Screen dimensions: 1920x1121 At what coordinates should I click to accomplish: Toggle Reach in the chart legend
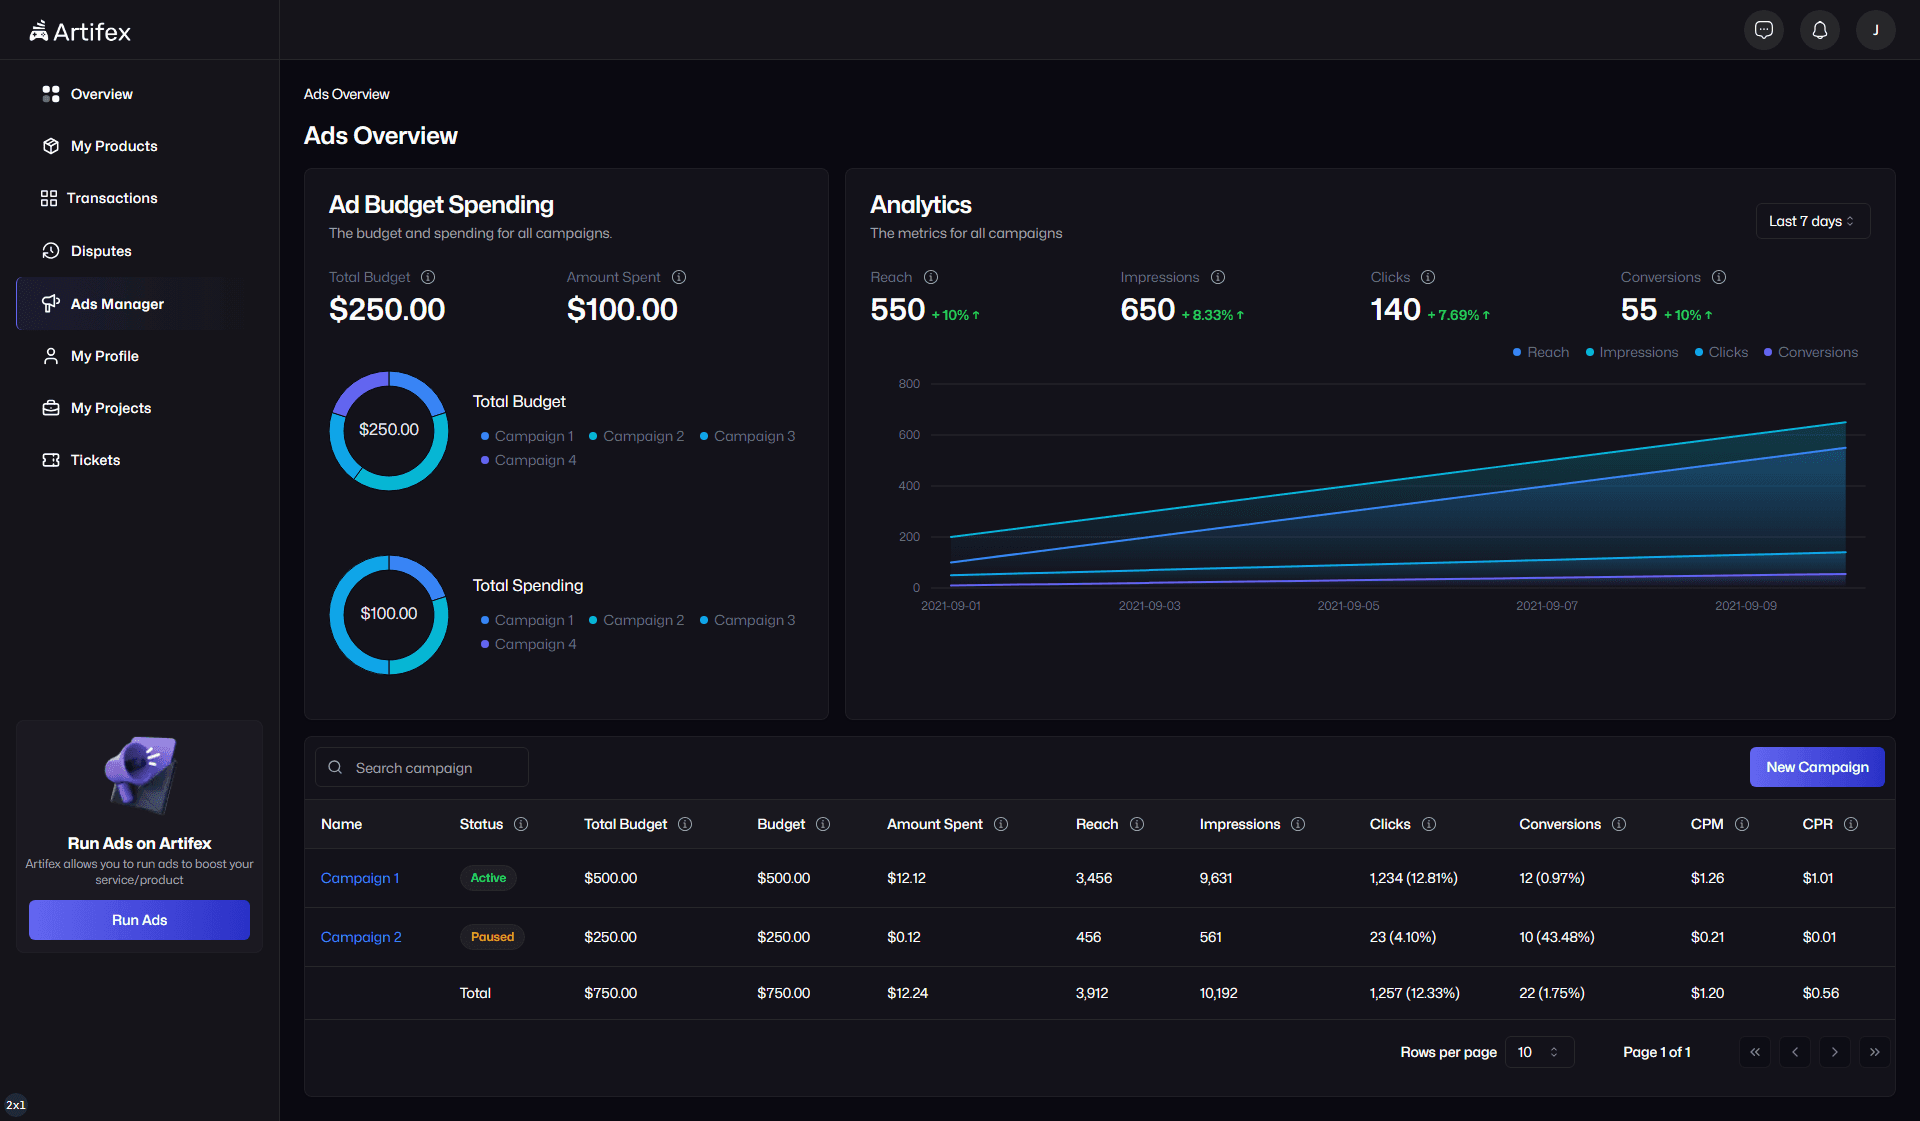[1539, 352]
